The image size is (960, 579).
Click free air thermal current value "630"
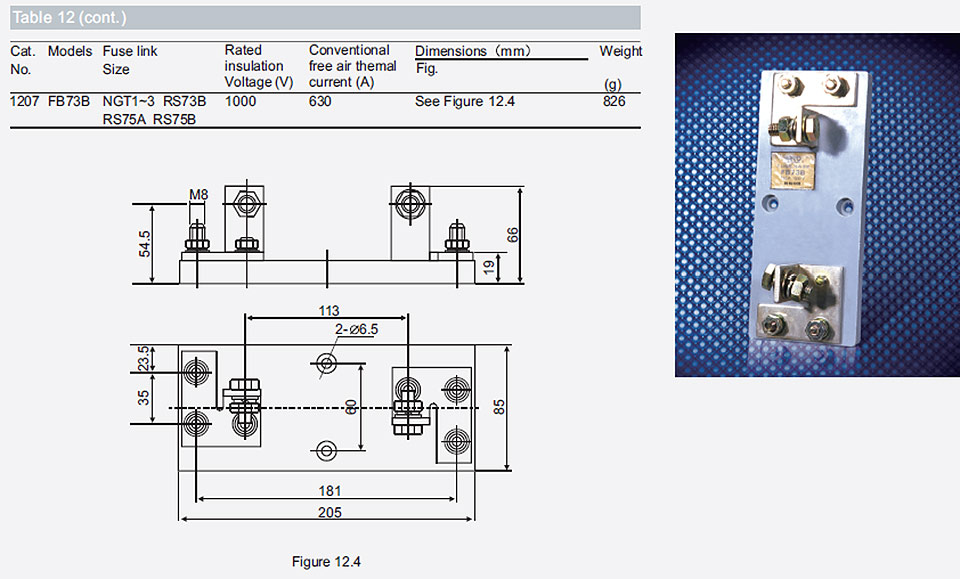[320, 102]
